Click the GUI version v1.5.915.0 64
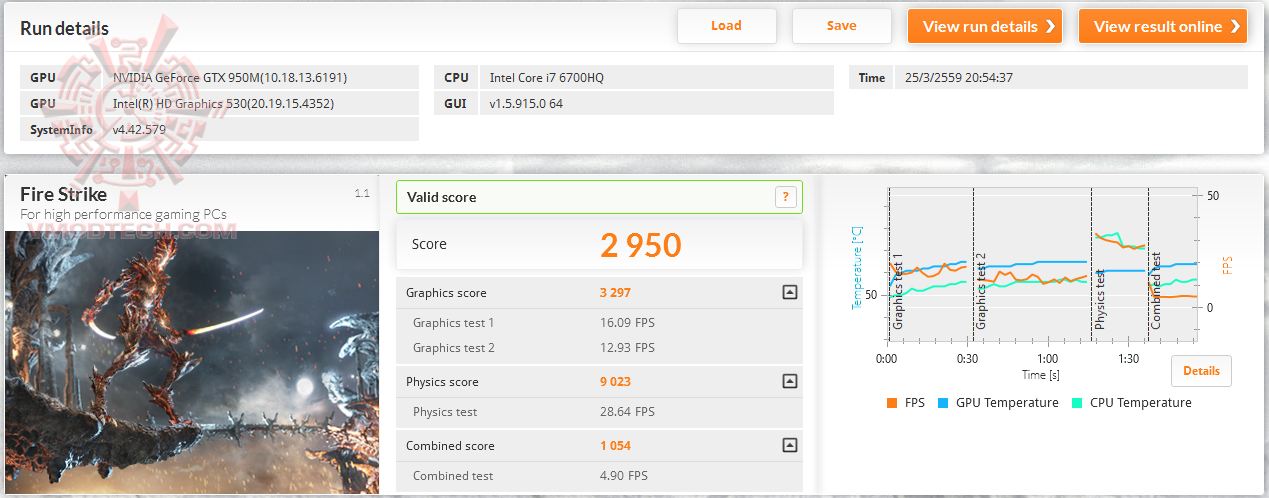The height and width of the screenshot is (498, 1269). pos(526,103)
